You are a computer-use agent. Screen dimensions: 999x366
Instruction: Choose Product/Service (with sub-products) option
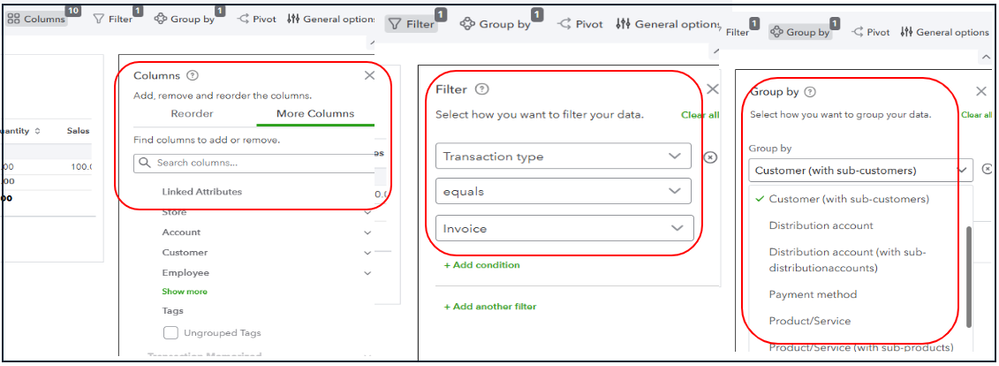tap(861, 348)
